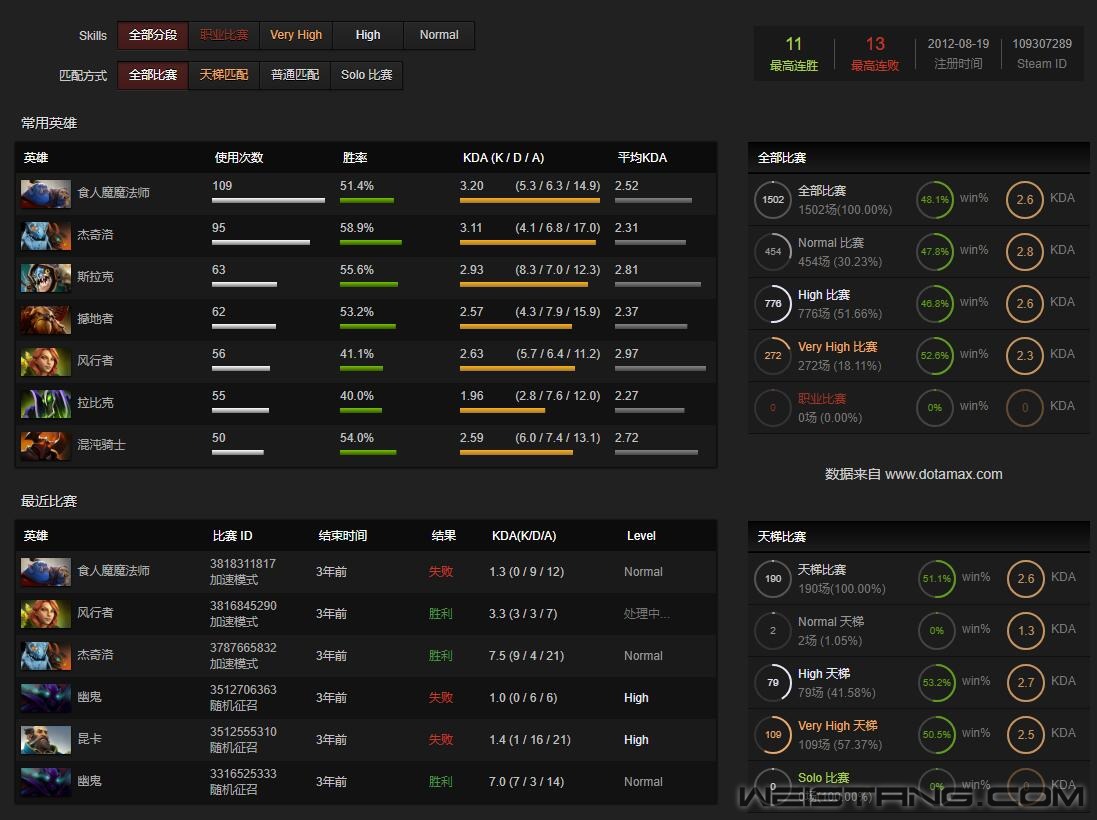Select Solo 比赛 match mode filter
Viewport: 1097px width, 820px height.
[367, 75]
